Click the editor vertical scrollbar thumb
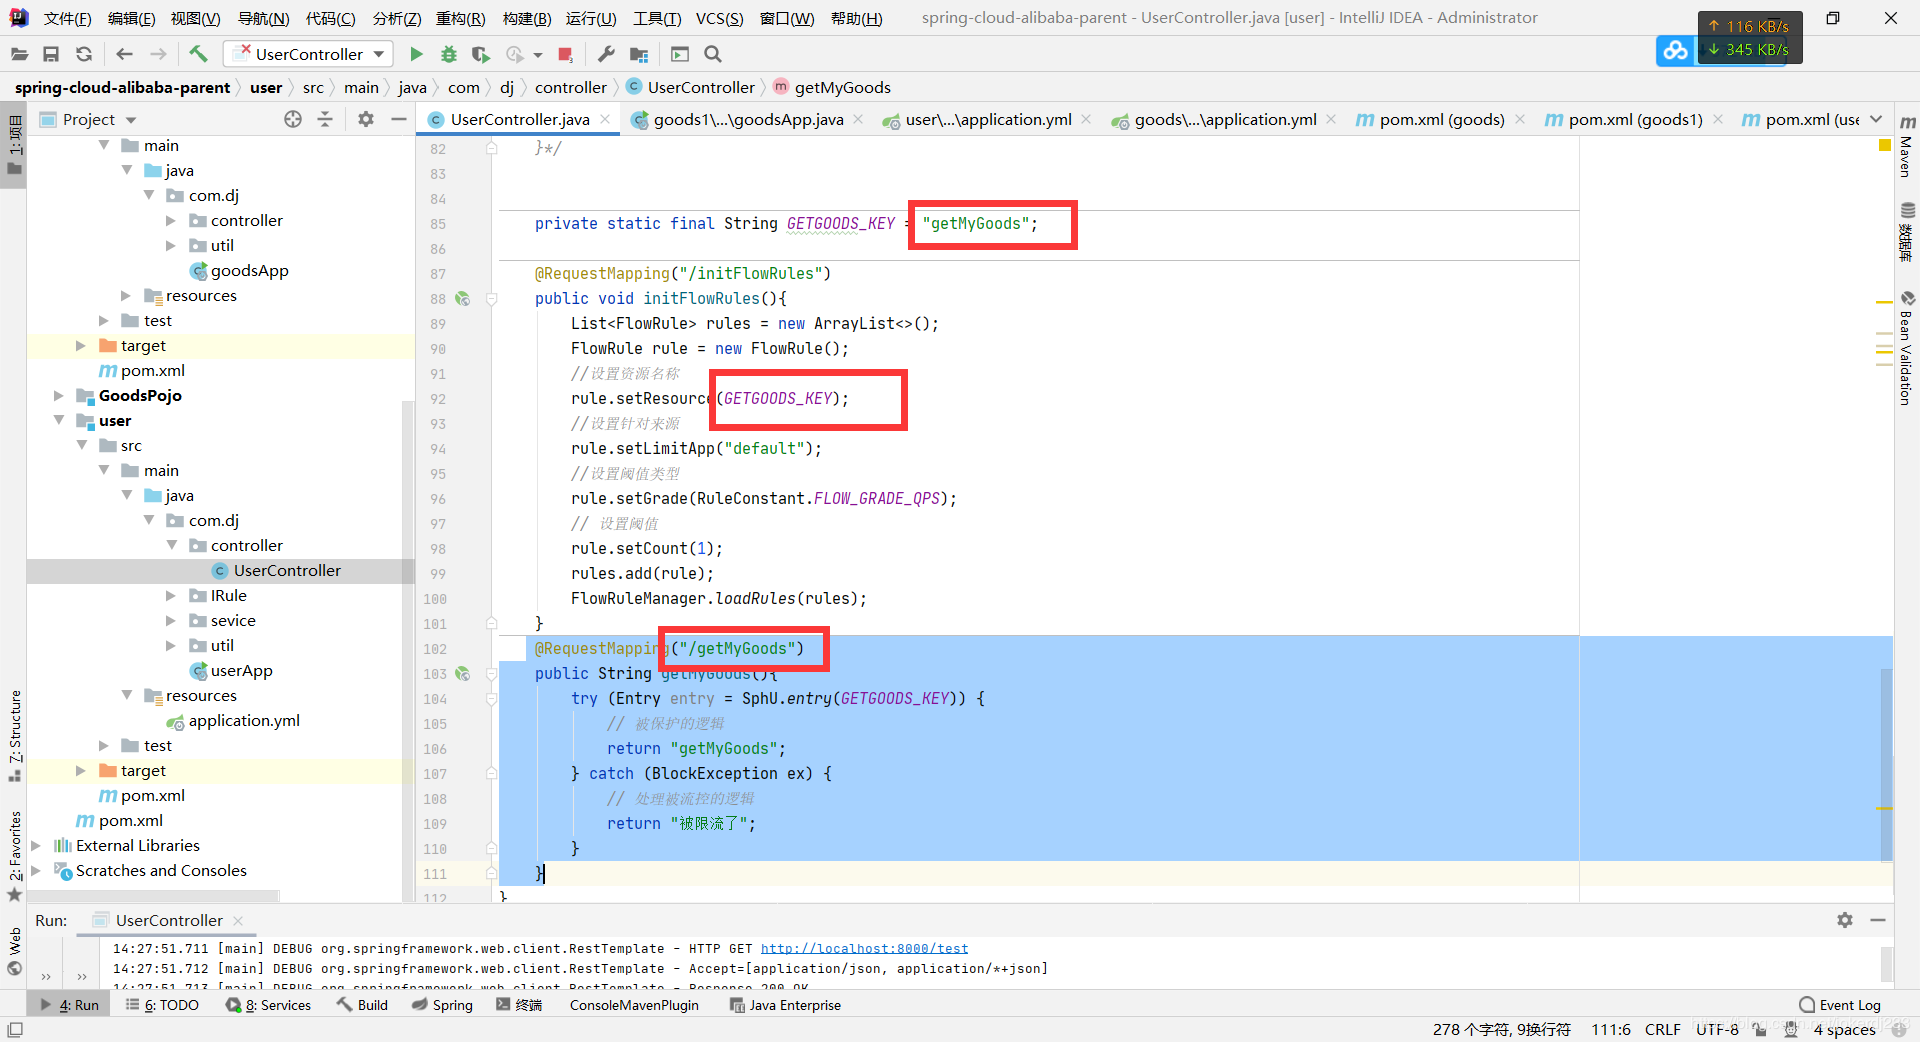The width and height of the screenshot is (1920, 1042). (1886, 765)
